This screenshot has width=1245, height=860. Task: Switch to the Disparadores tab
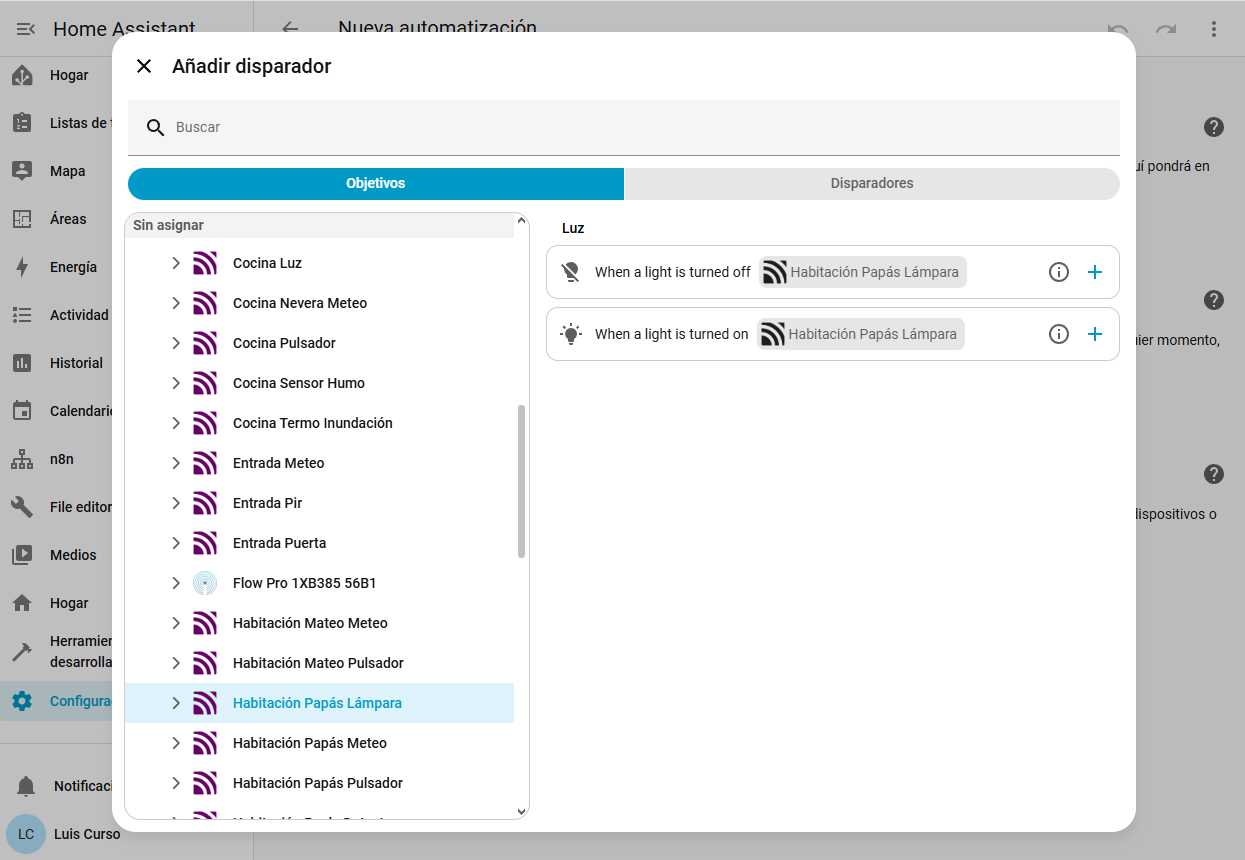coord(871,184)
